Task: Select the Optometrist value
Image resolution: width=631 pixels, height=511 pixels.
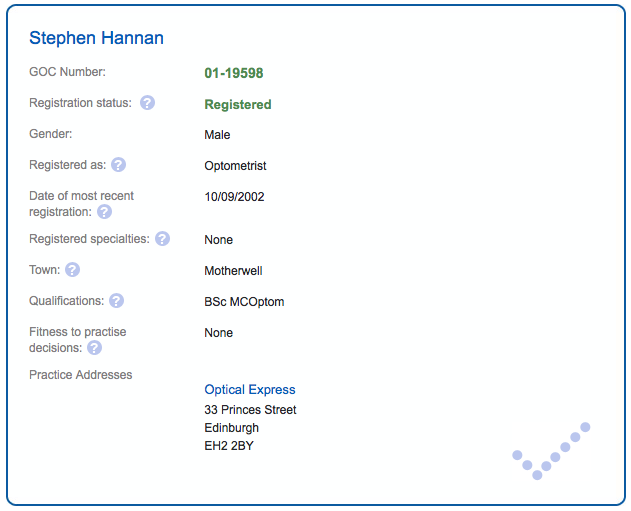Action: tap(235, 166)
